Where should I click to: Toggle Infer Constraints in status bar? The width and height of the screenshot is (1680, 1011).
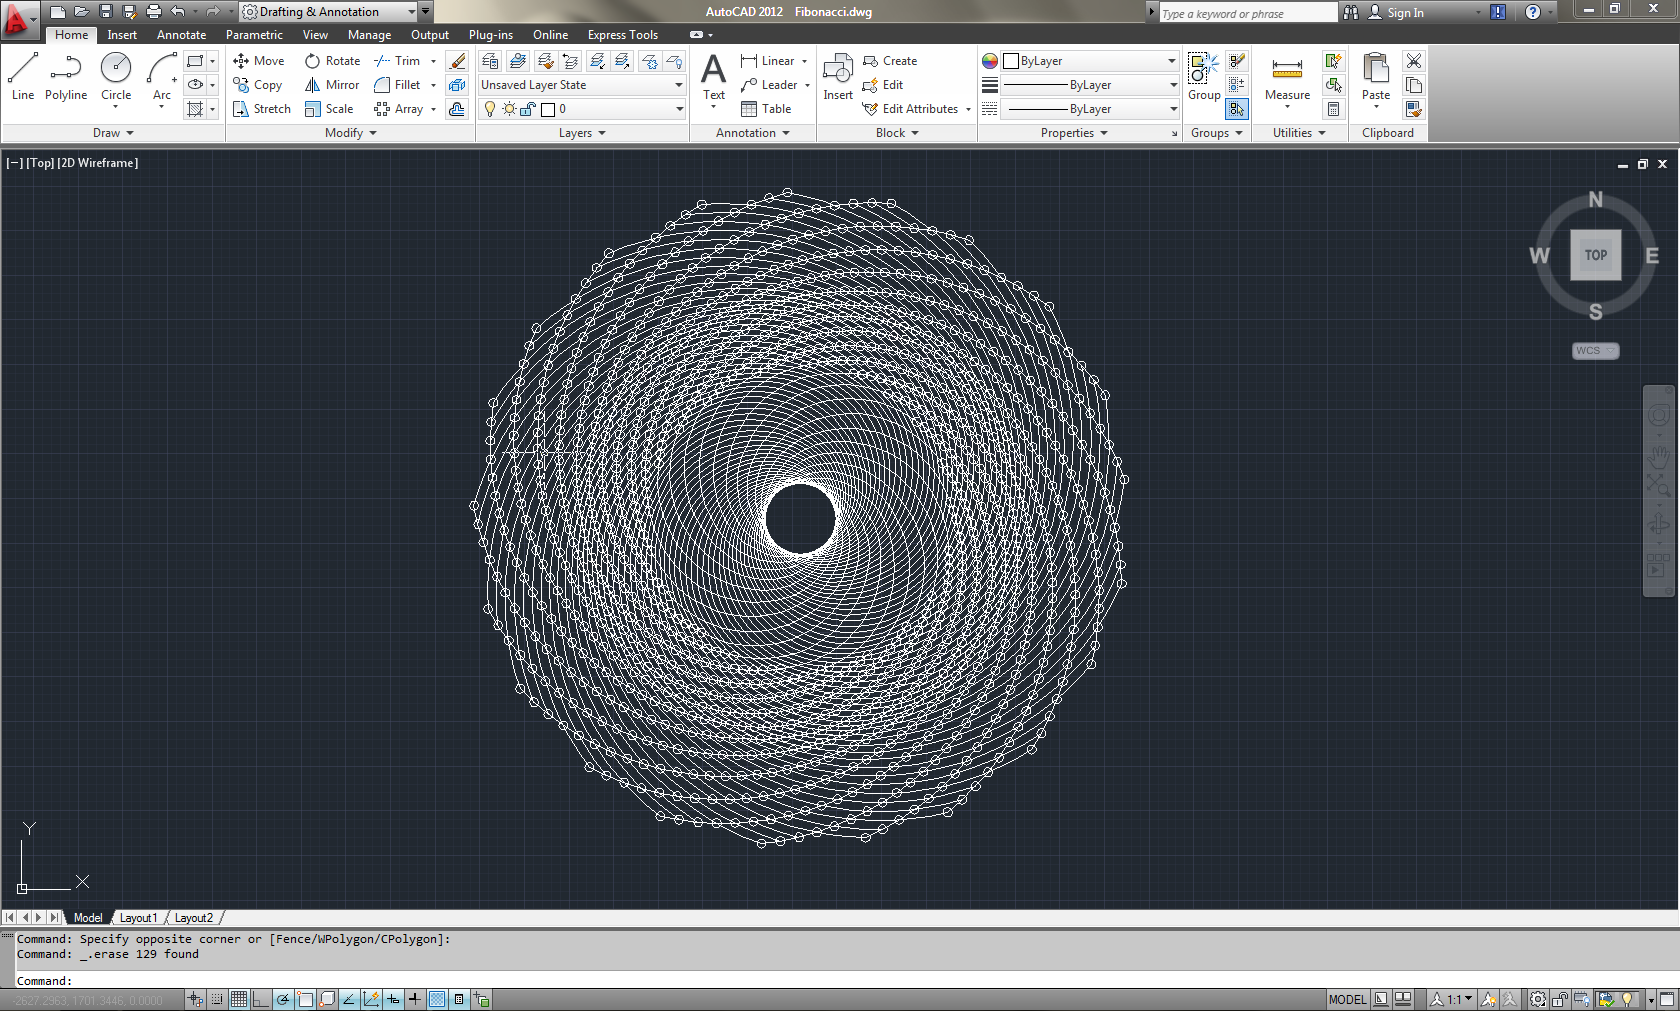(x=195, y=999)
